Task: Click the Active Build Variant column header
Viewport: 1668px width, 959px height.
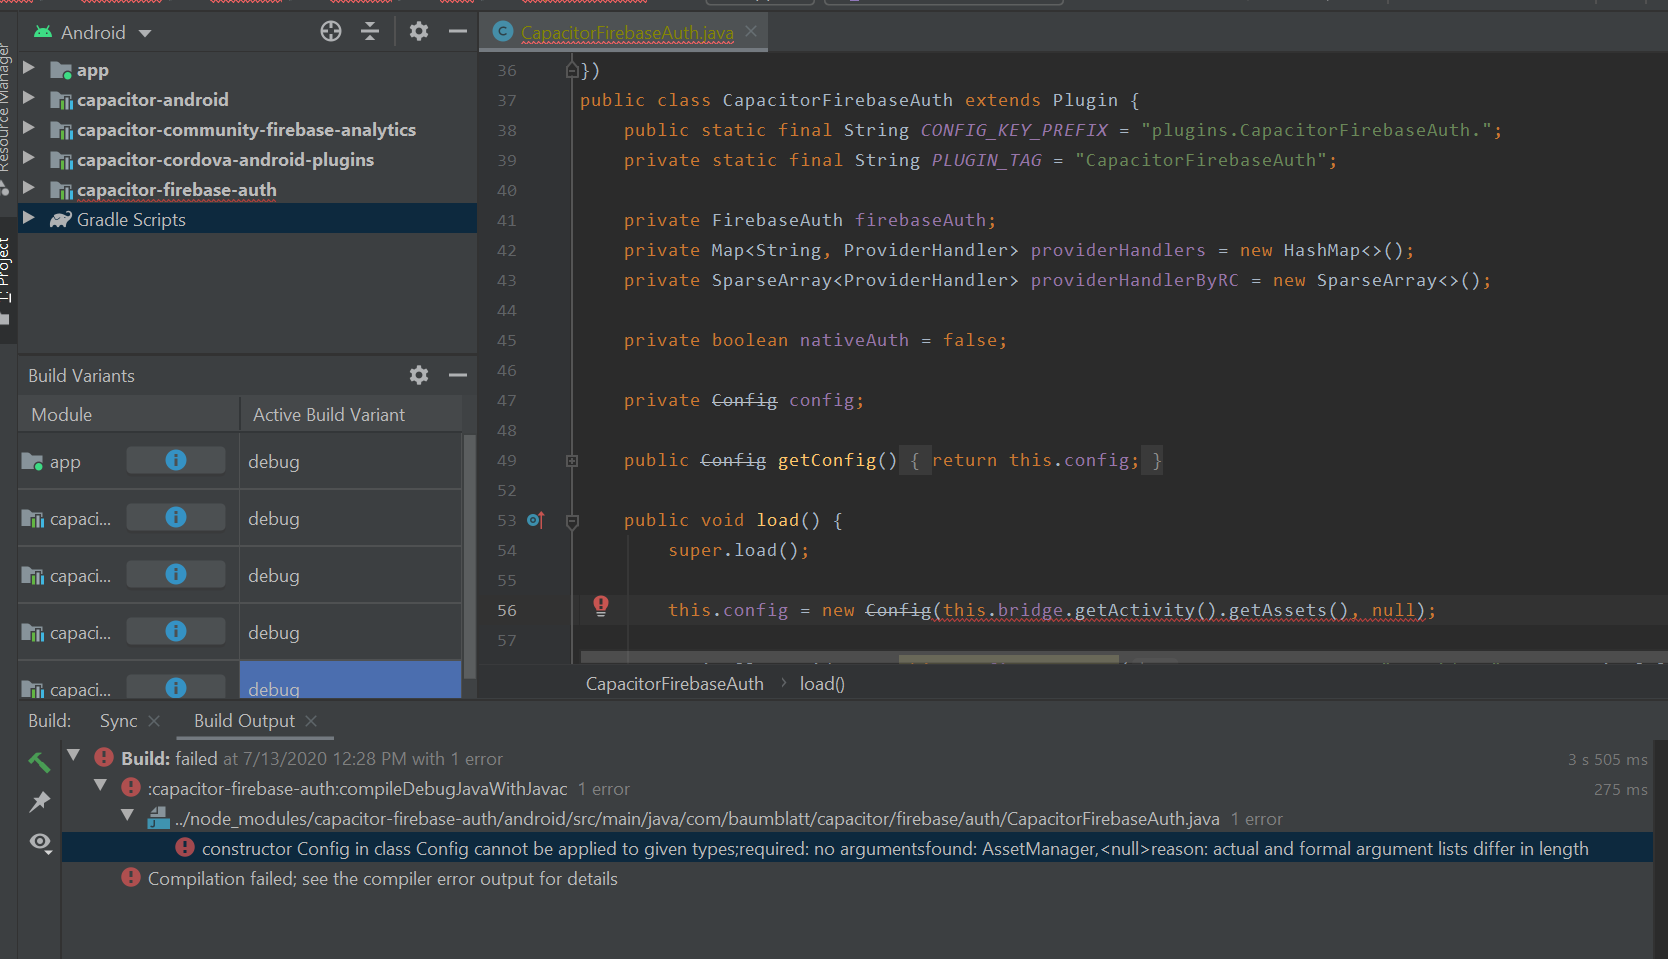Action: pyautogui.click(x=351, y=414)
